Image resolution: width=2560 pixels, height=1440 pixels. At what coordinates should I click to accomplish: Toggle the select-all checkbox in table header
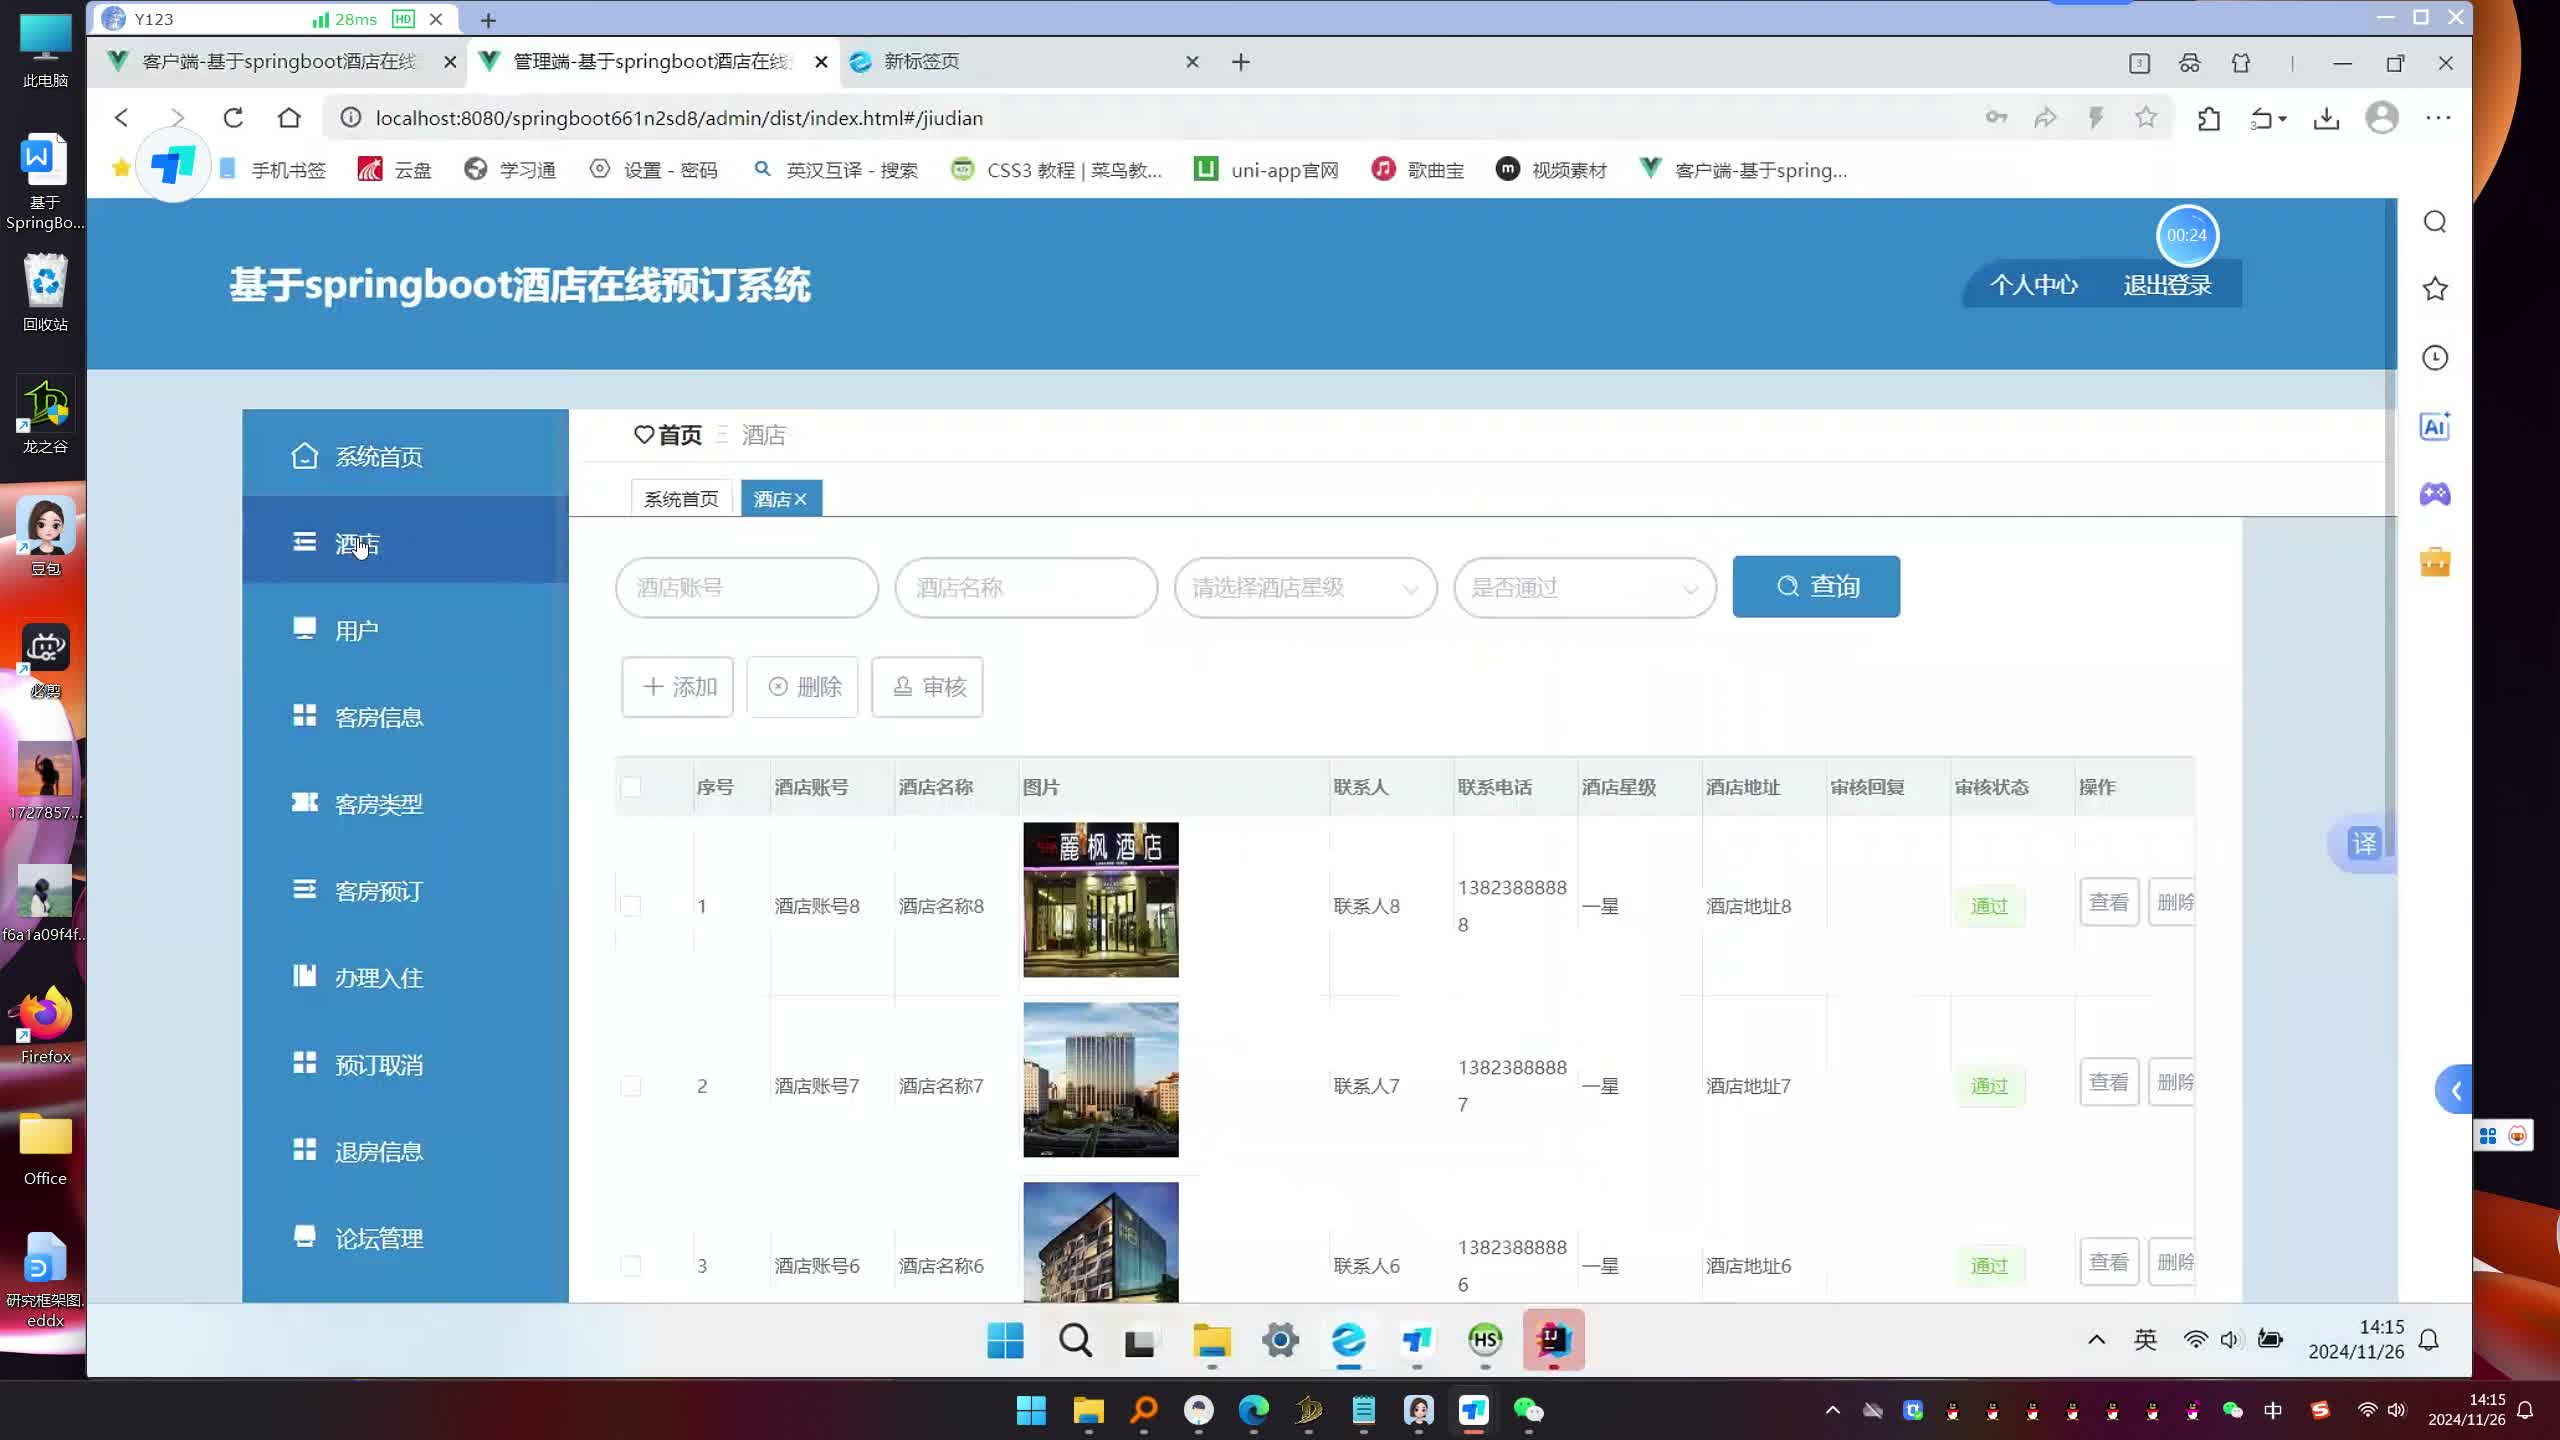click(x=631, y=787)
